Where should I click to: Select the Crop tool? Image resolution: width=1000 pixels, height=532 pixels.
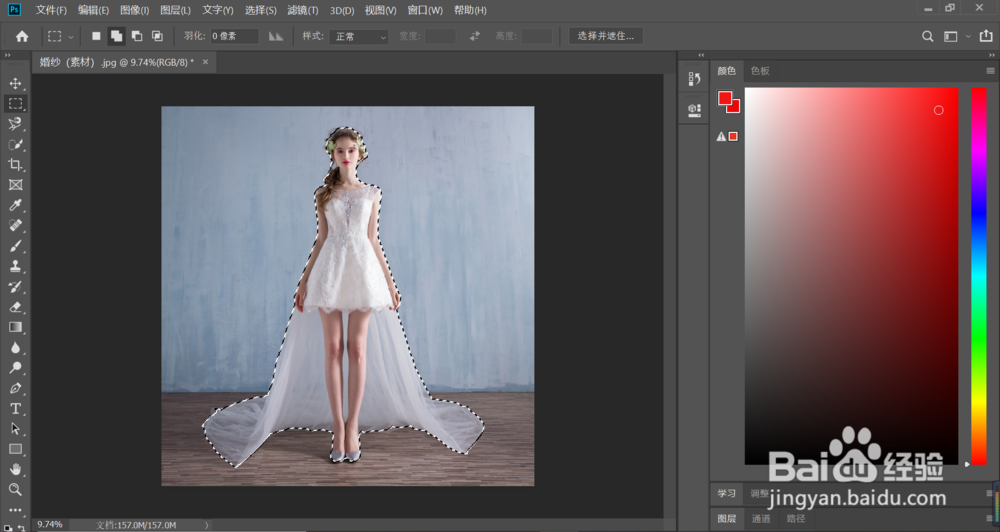(x=16, y=164)
